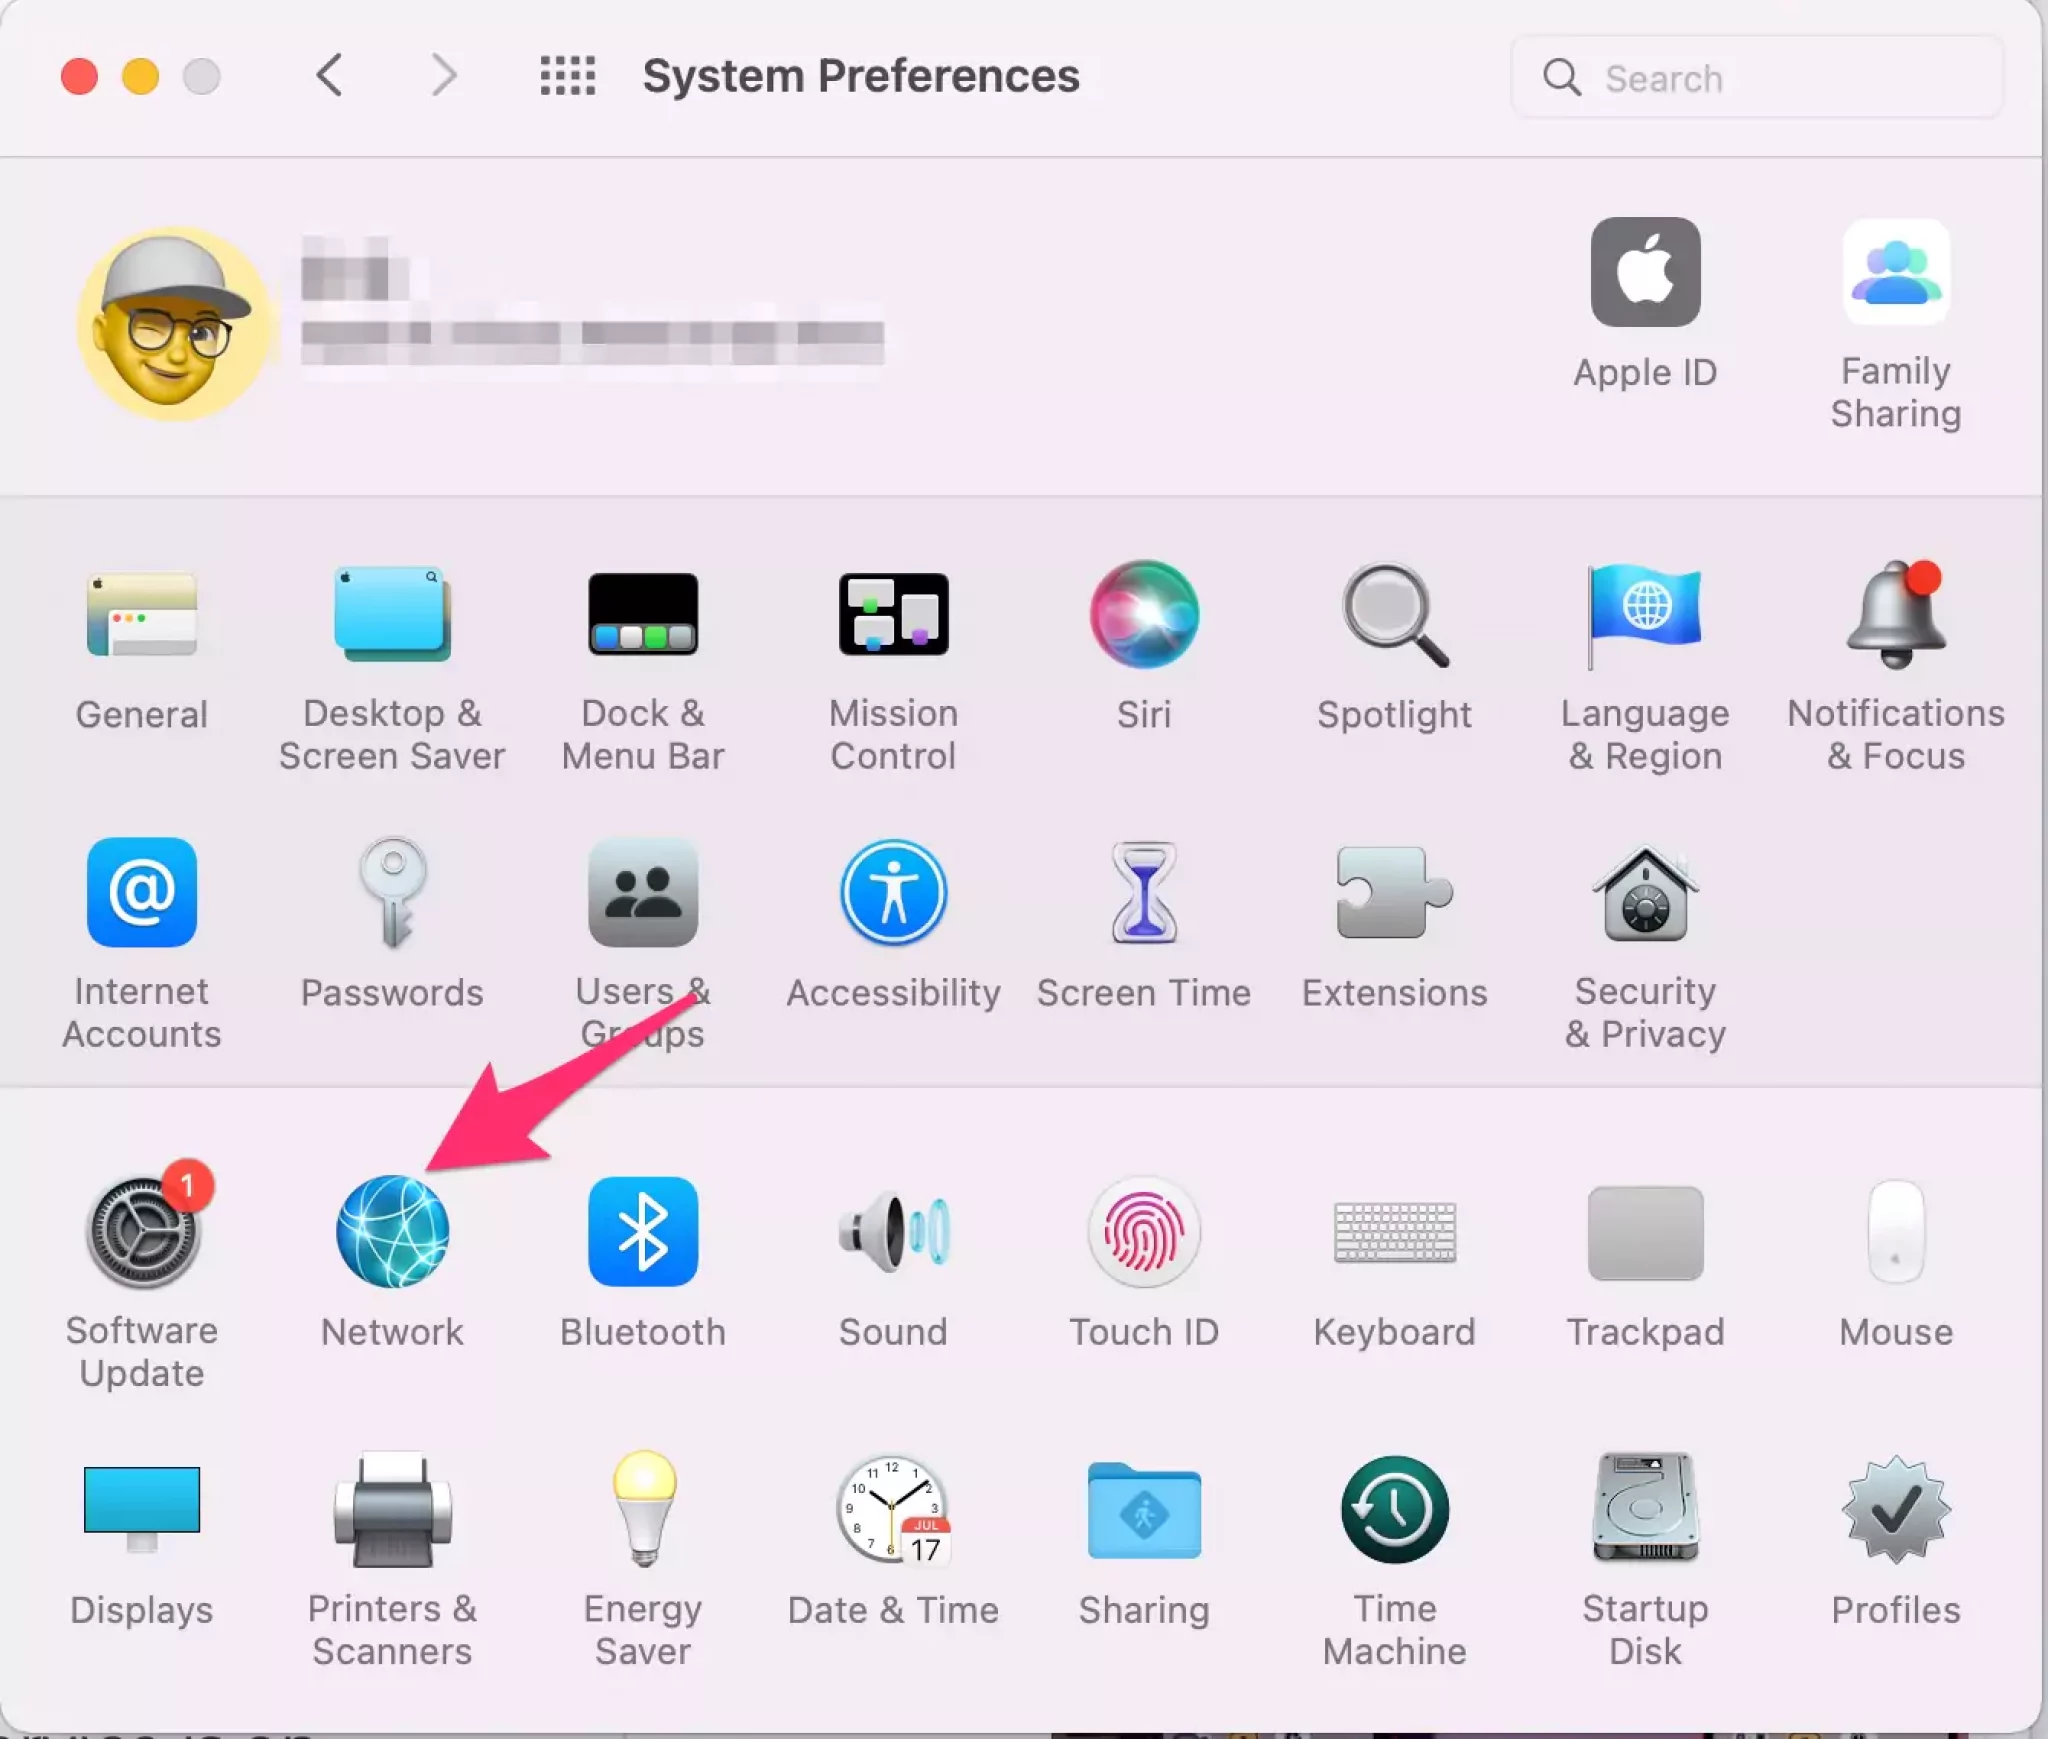
Task: Open Bluetooth preferences
Action: tap(643, 1231)
